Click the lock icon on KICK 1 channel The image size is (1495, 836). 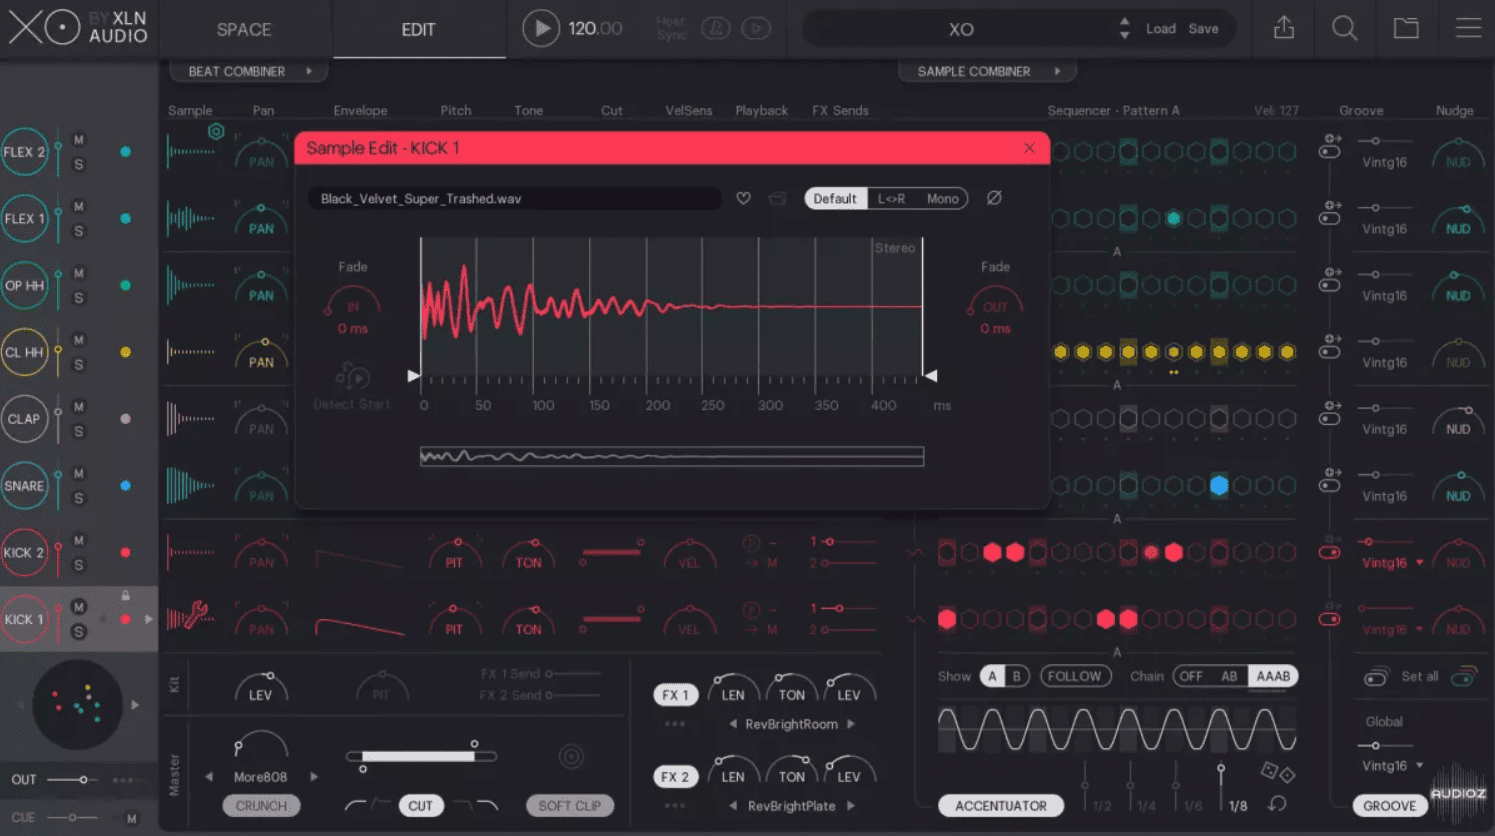[125, 595]
